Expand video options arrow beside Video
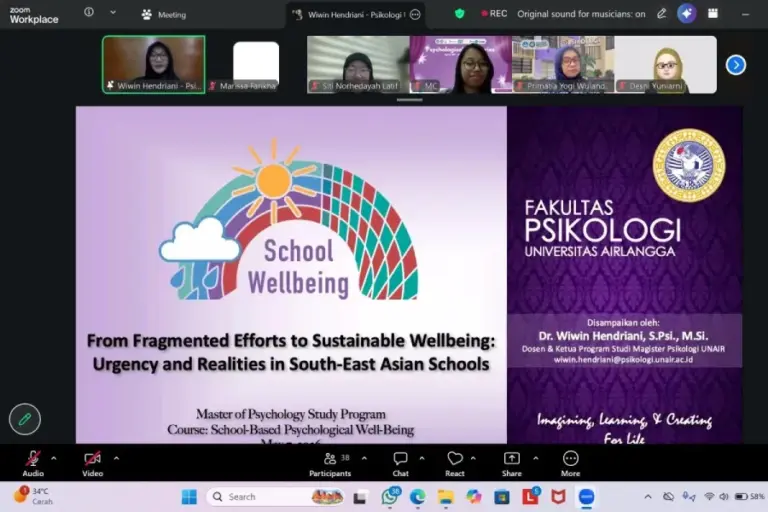The width and height of the screenshot is (768, 512). [116, 459]
